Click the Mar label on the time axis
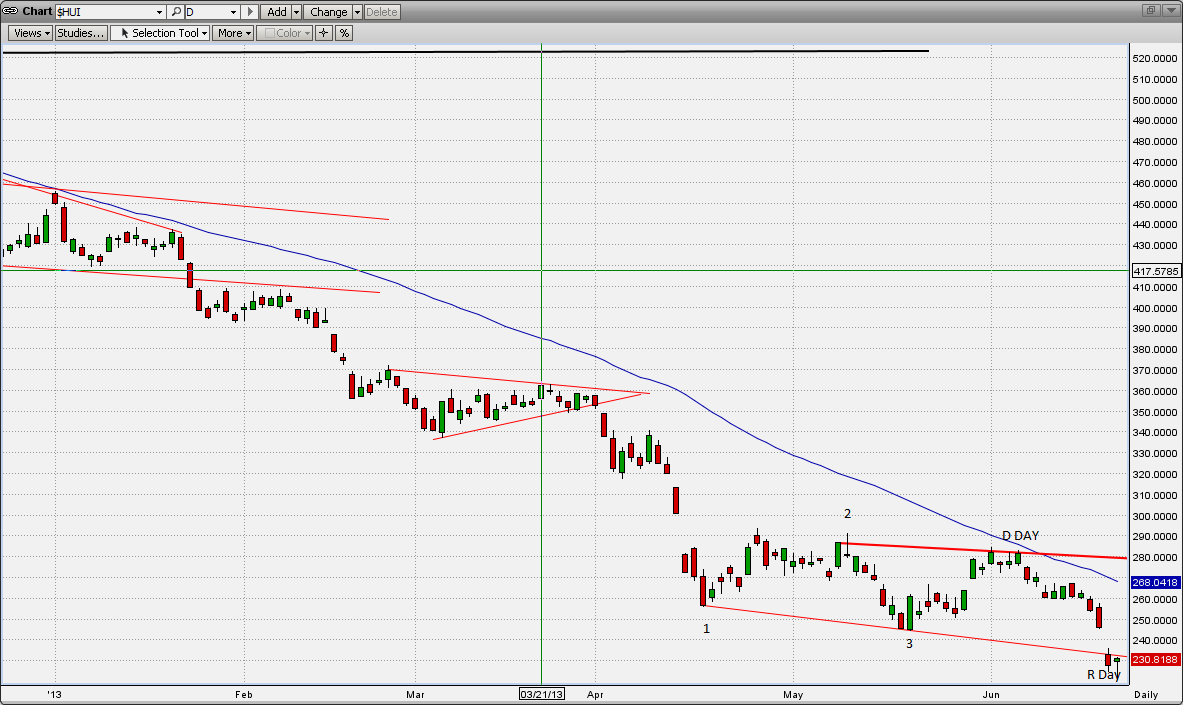Screen dimensions: 1183x705 [x=415, y=694]
